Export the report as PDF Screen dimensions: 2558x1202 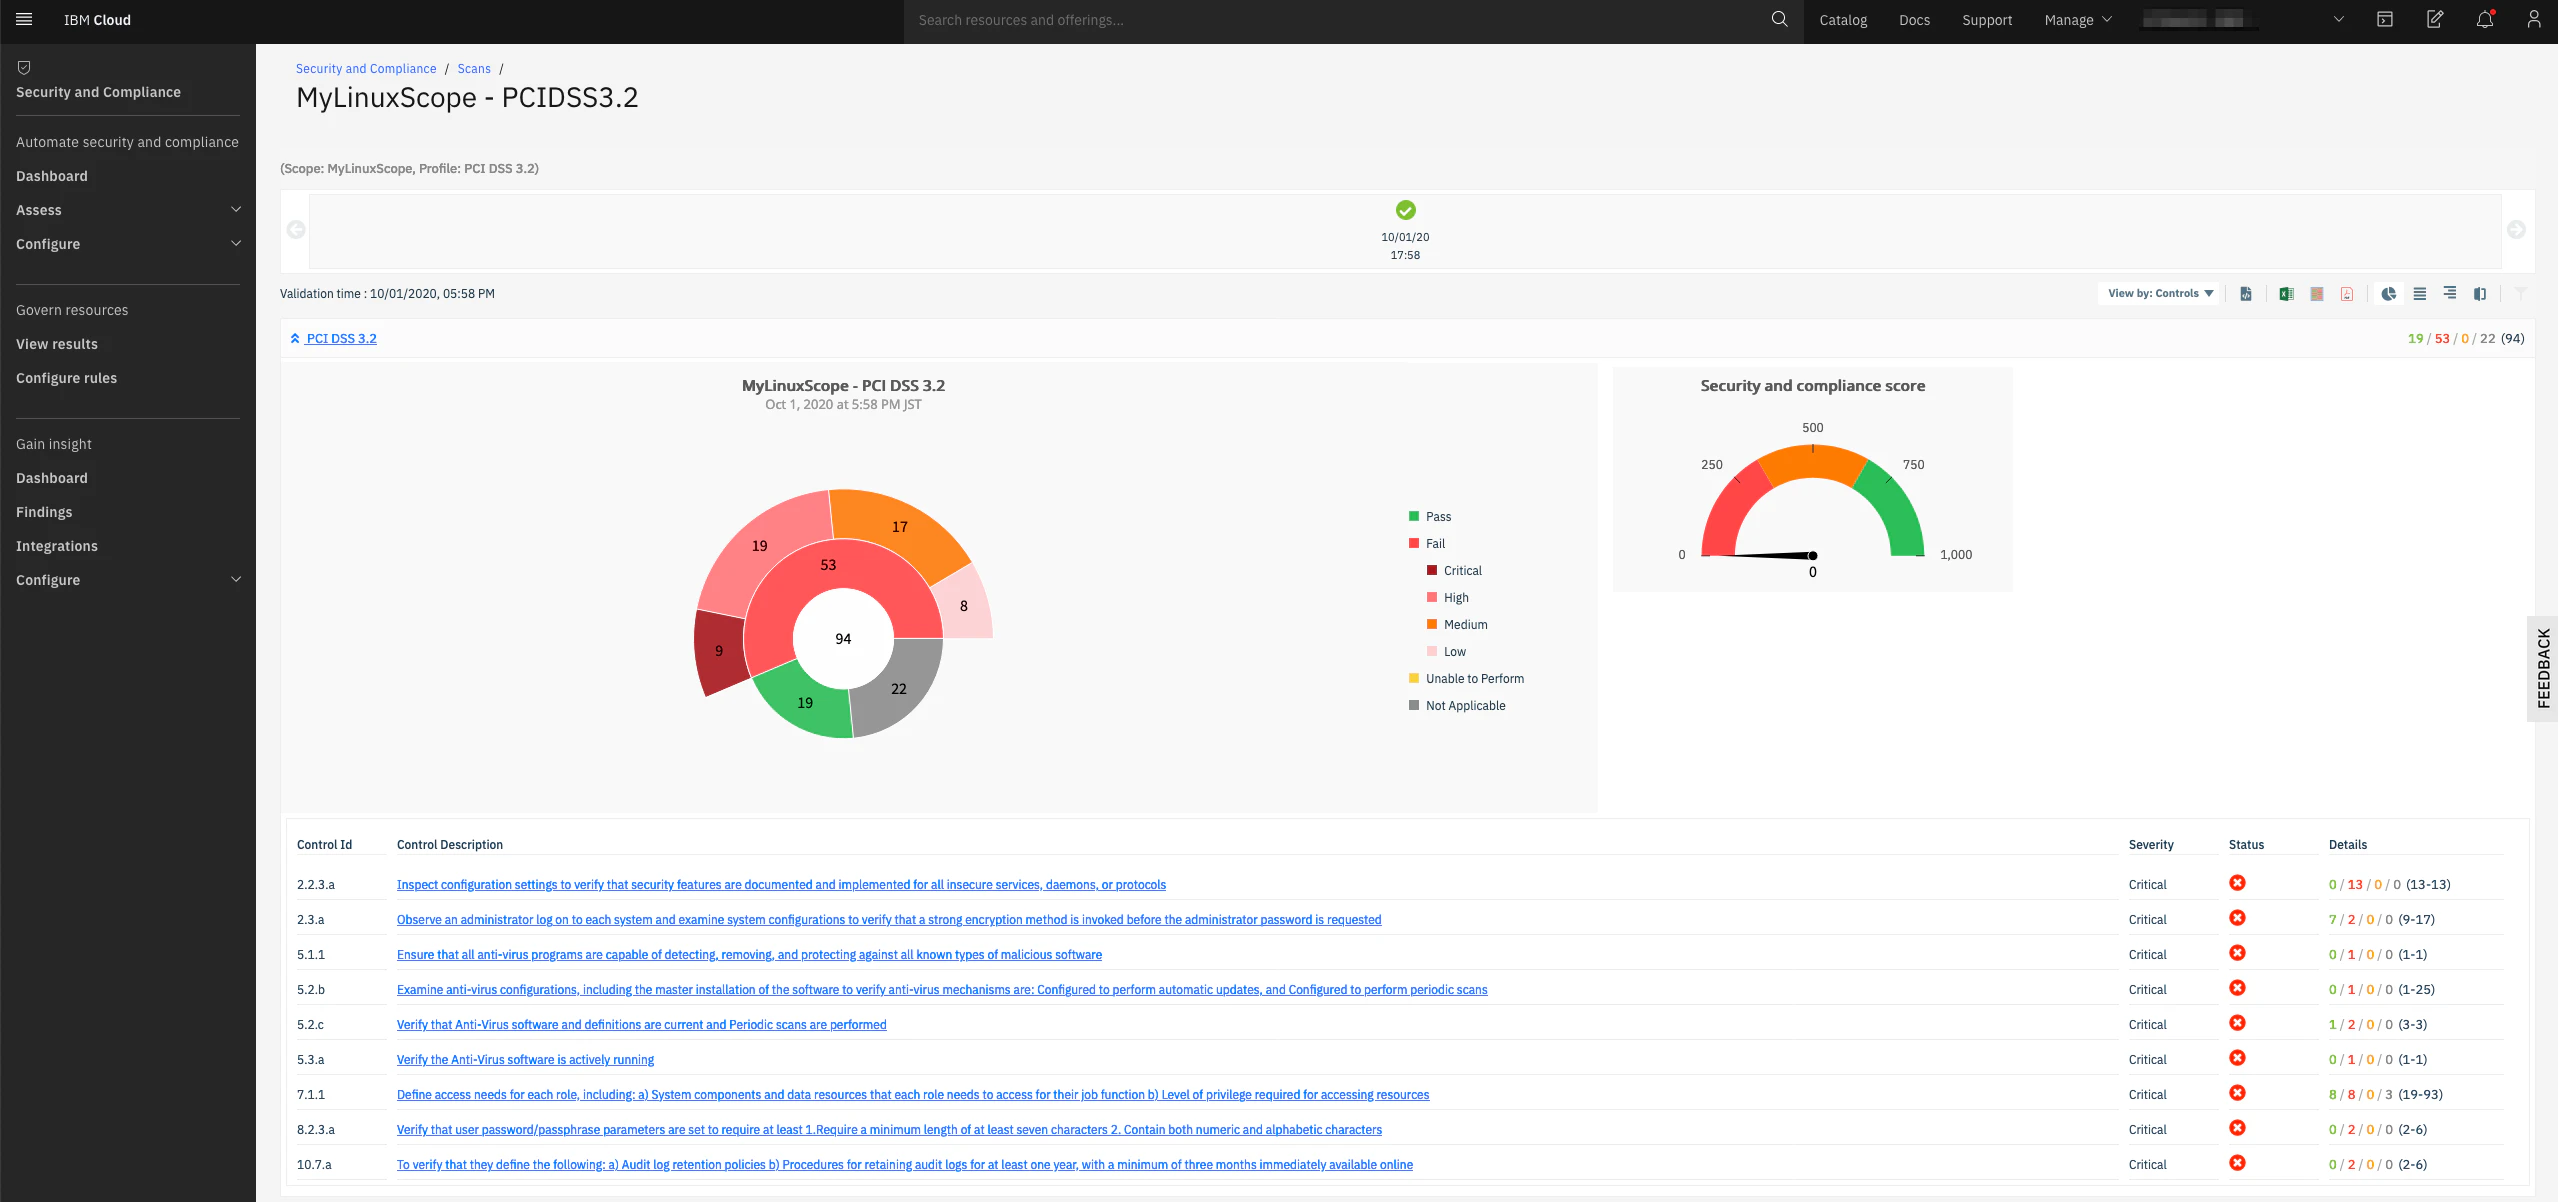[x=2346, y=293]
